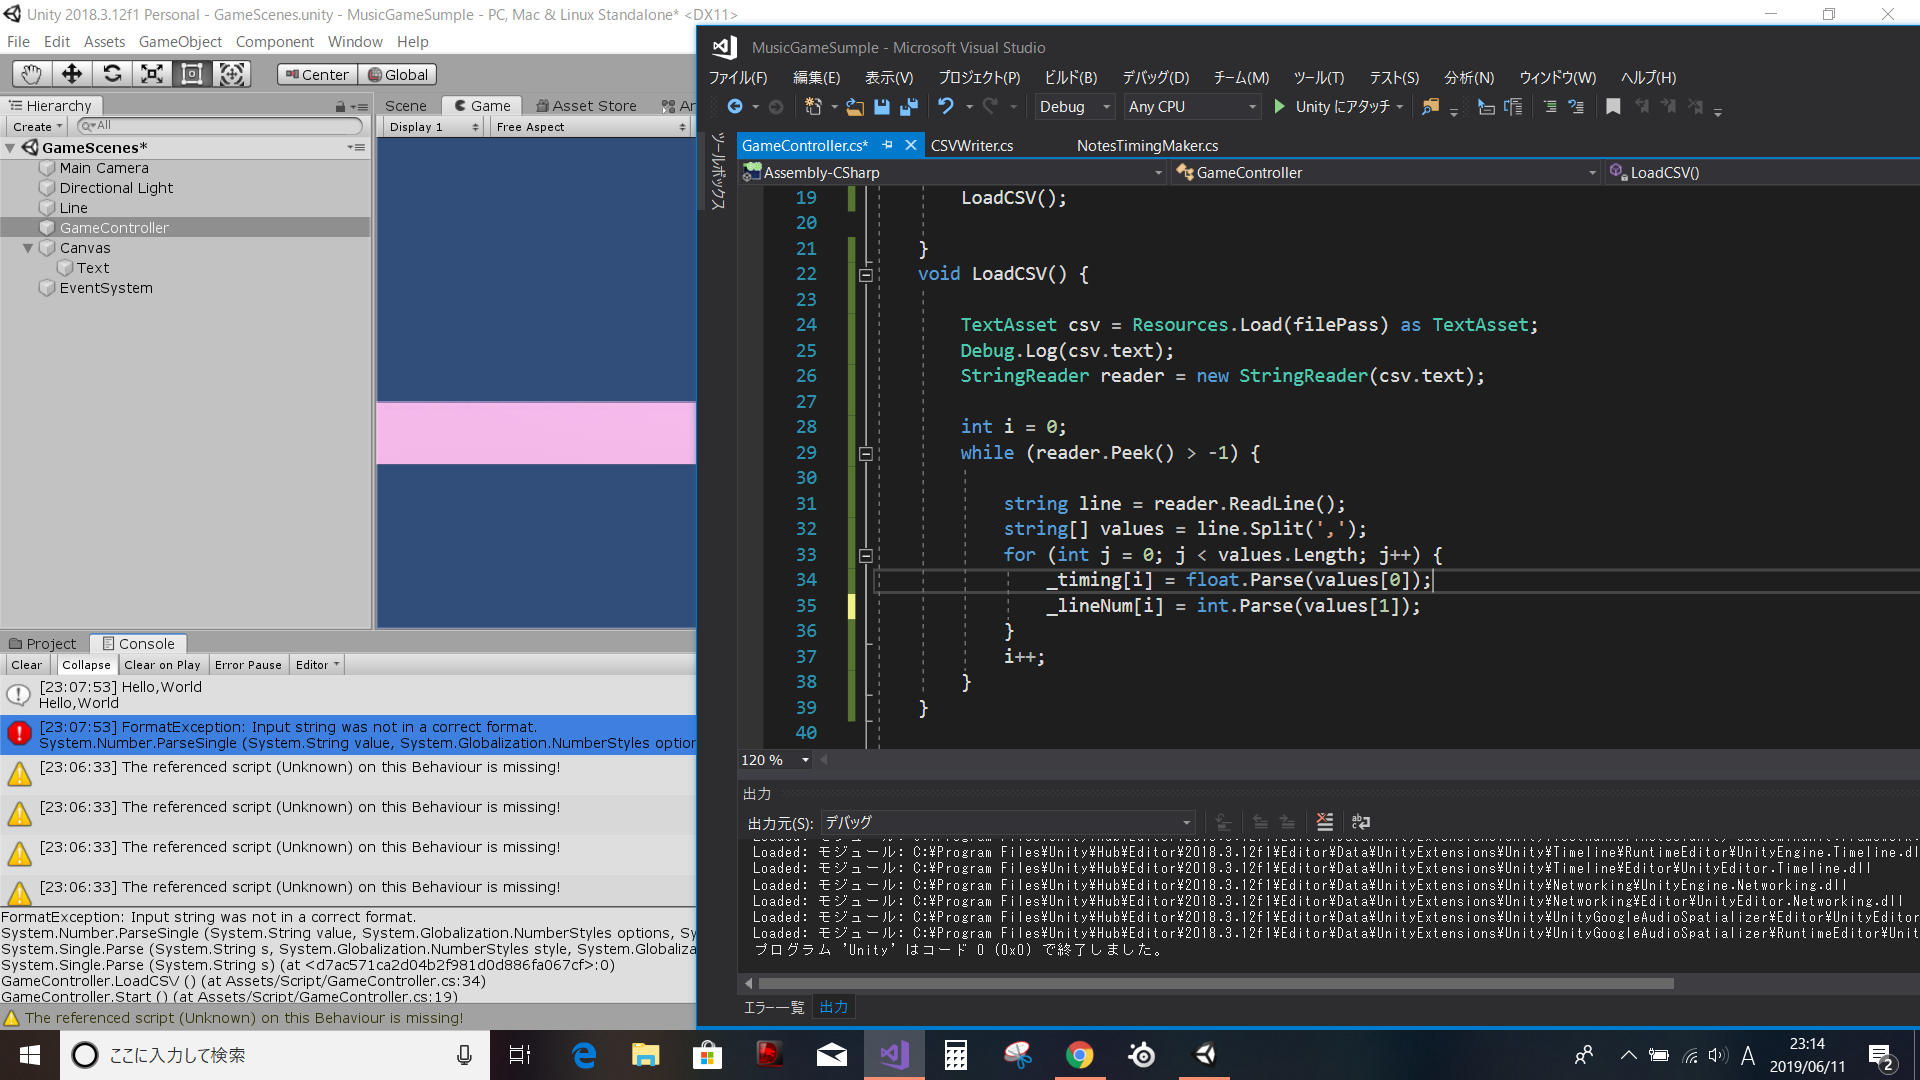Screen dimensions: 1920x1080
Task: Switch to the Unity Scene tab
Action: 405,106
